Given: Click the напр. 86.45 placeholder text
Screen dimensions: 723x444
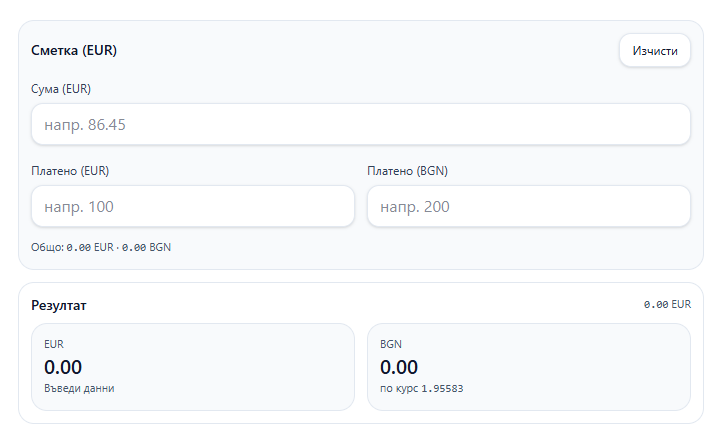Looking at the screenshot, I should [85, 125].
